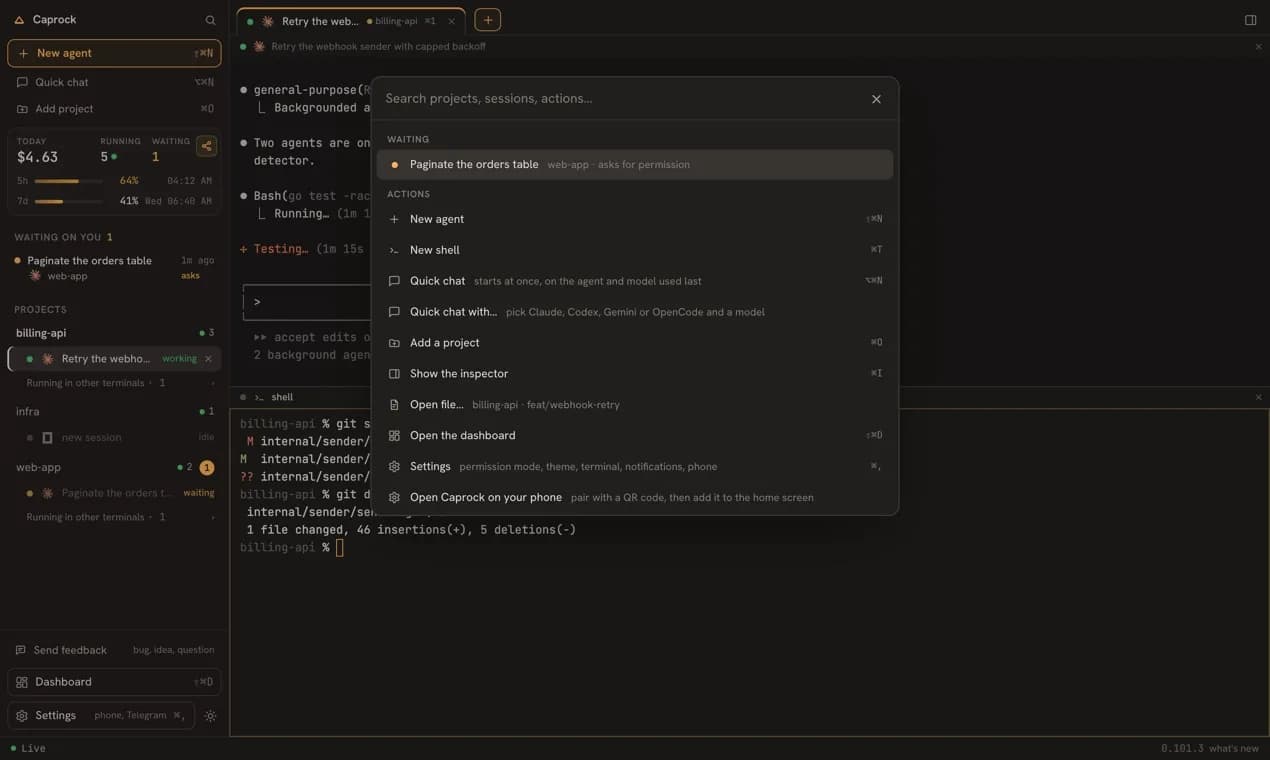The image size is (1270, 760).
Task: Toggle the light/dark theme sun icon
Action: [210, 716]
